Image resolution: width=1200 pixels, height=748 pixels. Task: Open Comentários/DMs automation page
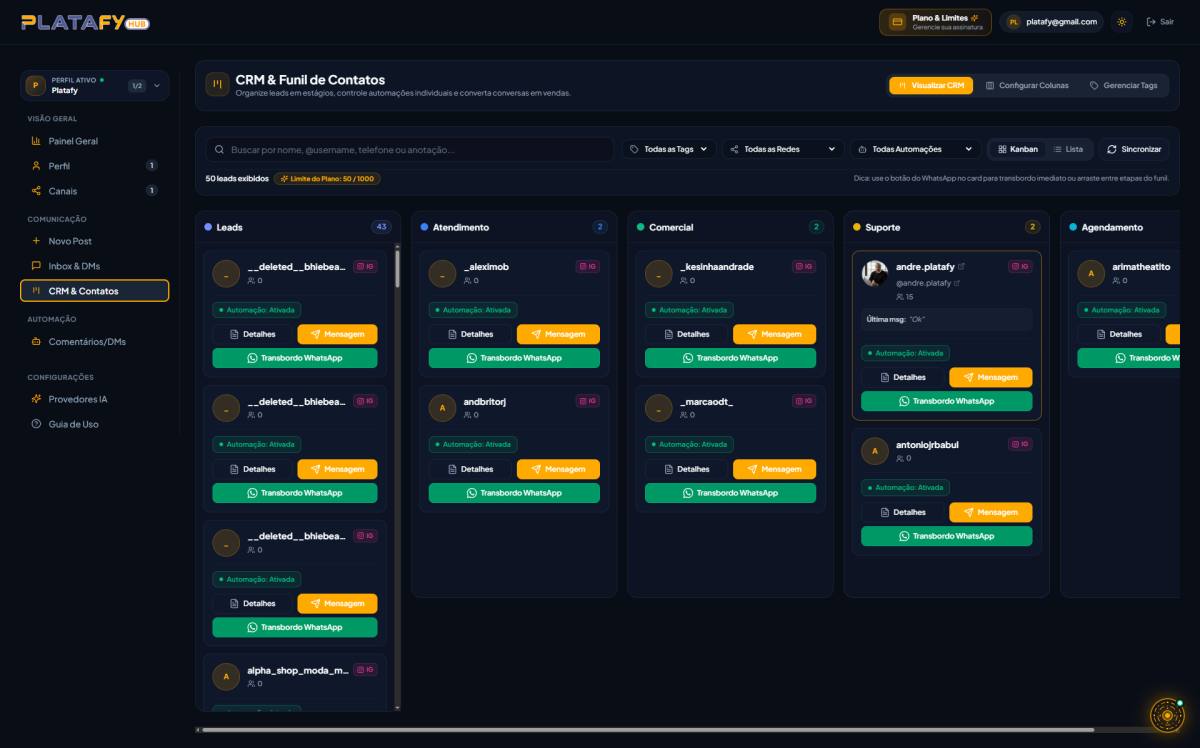click(x=95, y=341)
